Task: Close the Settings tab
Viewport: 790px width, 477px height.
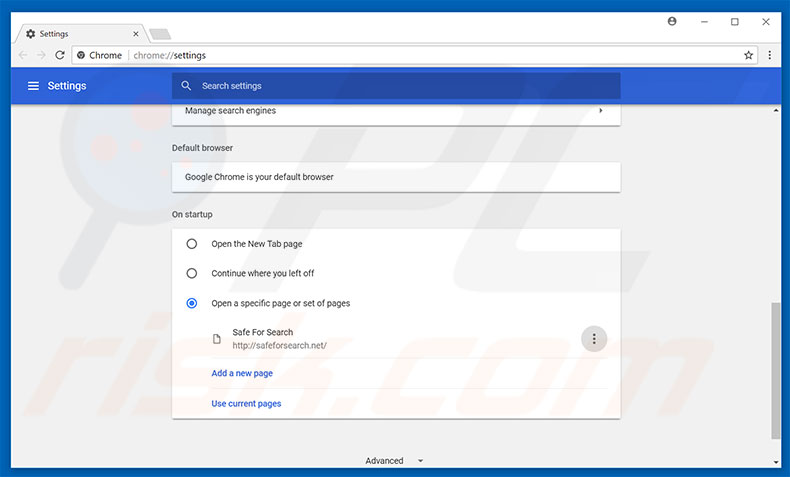Action: click(136, 34)
